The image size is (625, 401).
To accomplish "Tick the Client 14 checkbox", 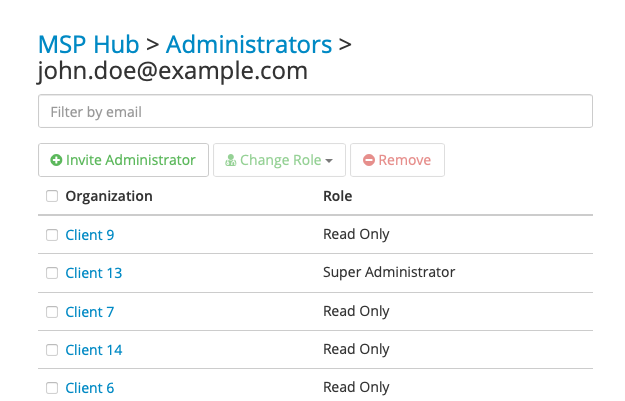I will click(52, 350).
